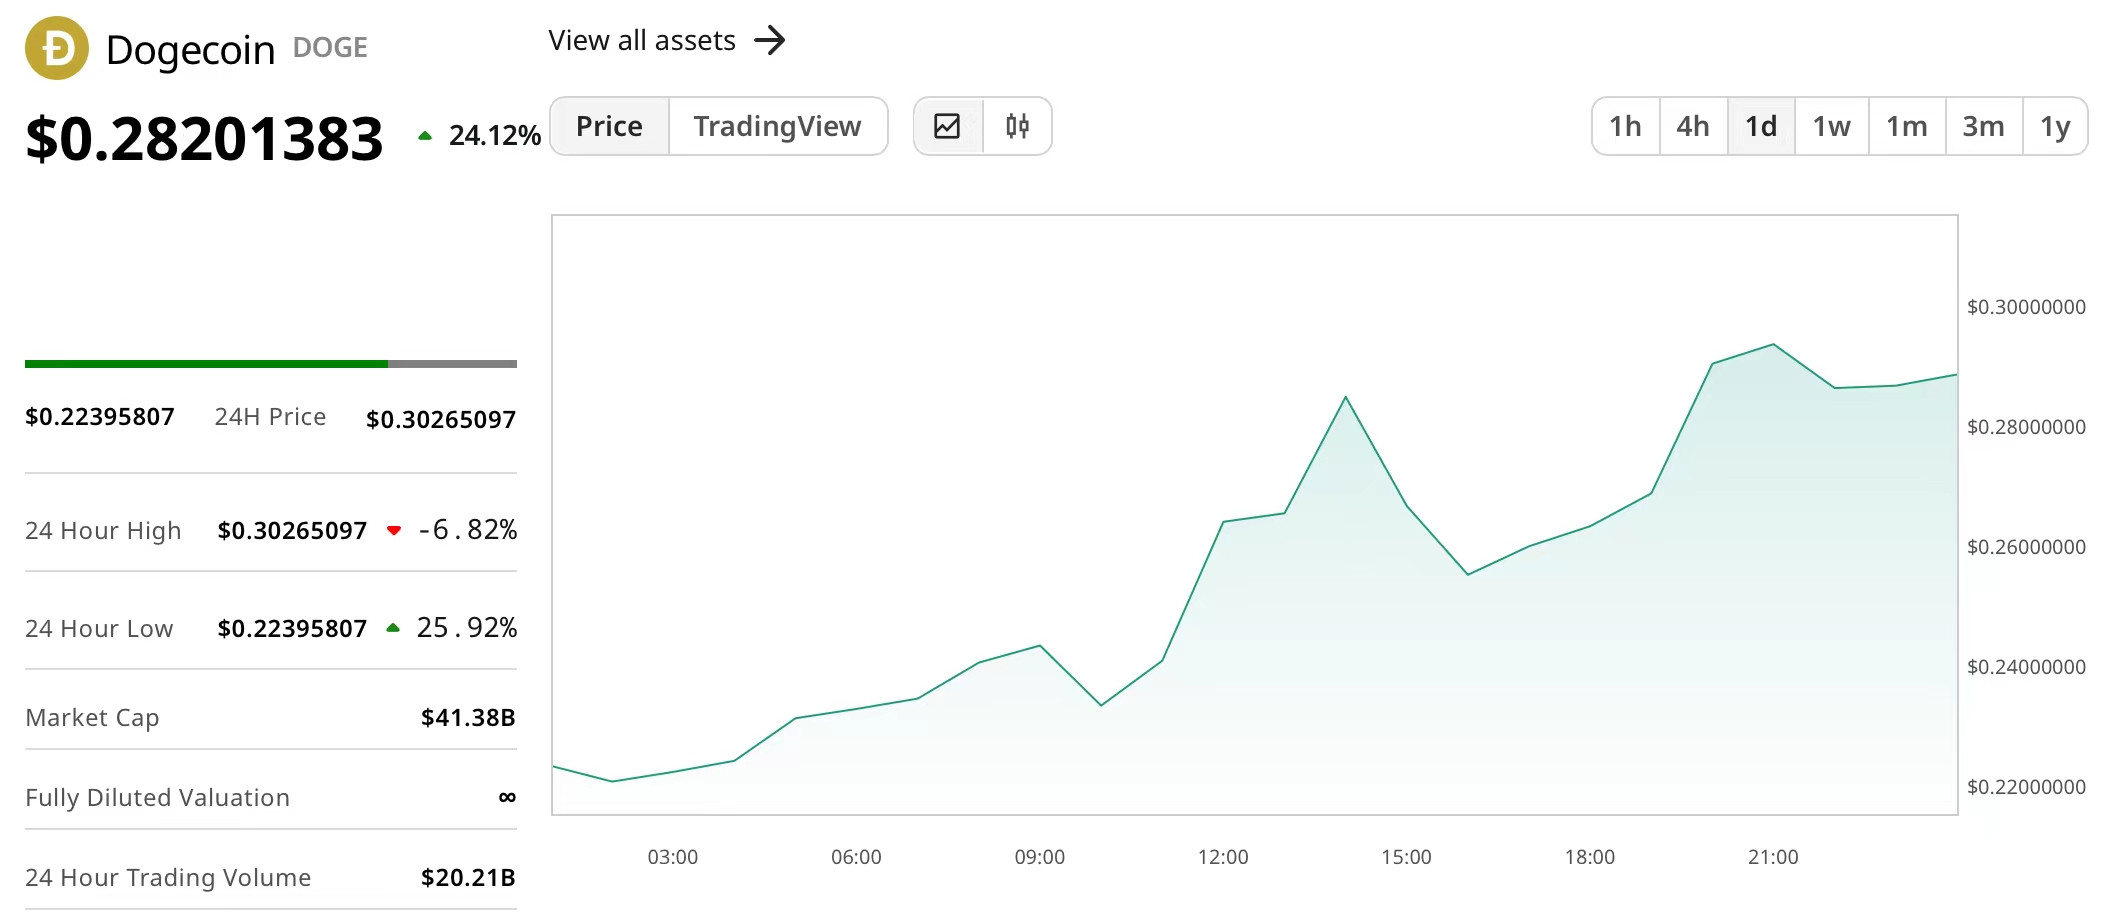Select the 4h timeframe
The height and width of the screenshot is (924, 2102).
pyautogui.click(x=1693, y=126)
